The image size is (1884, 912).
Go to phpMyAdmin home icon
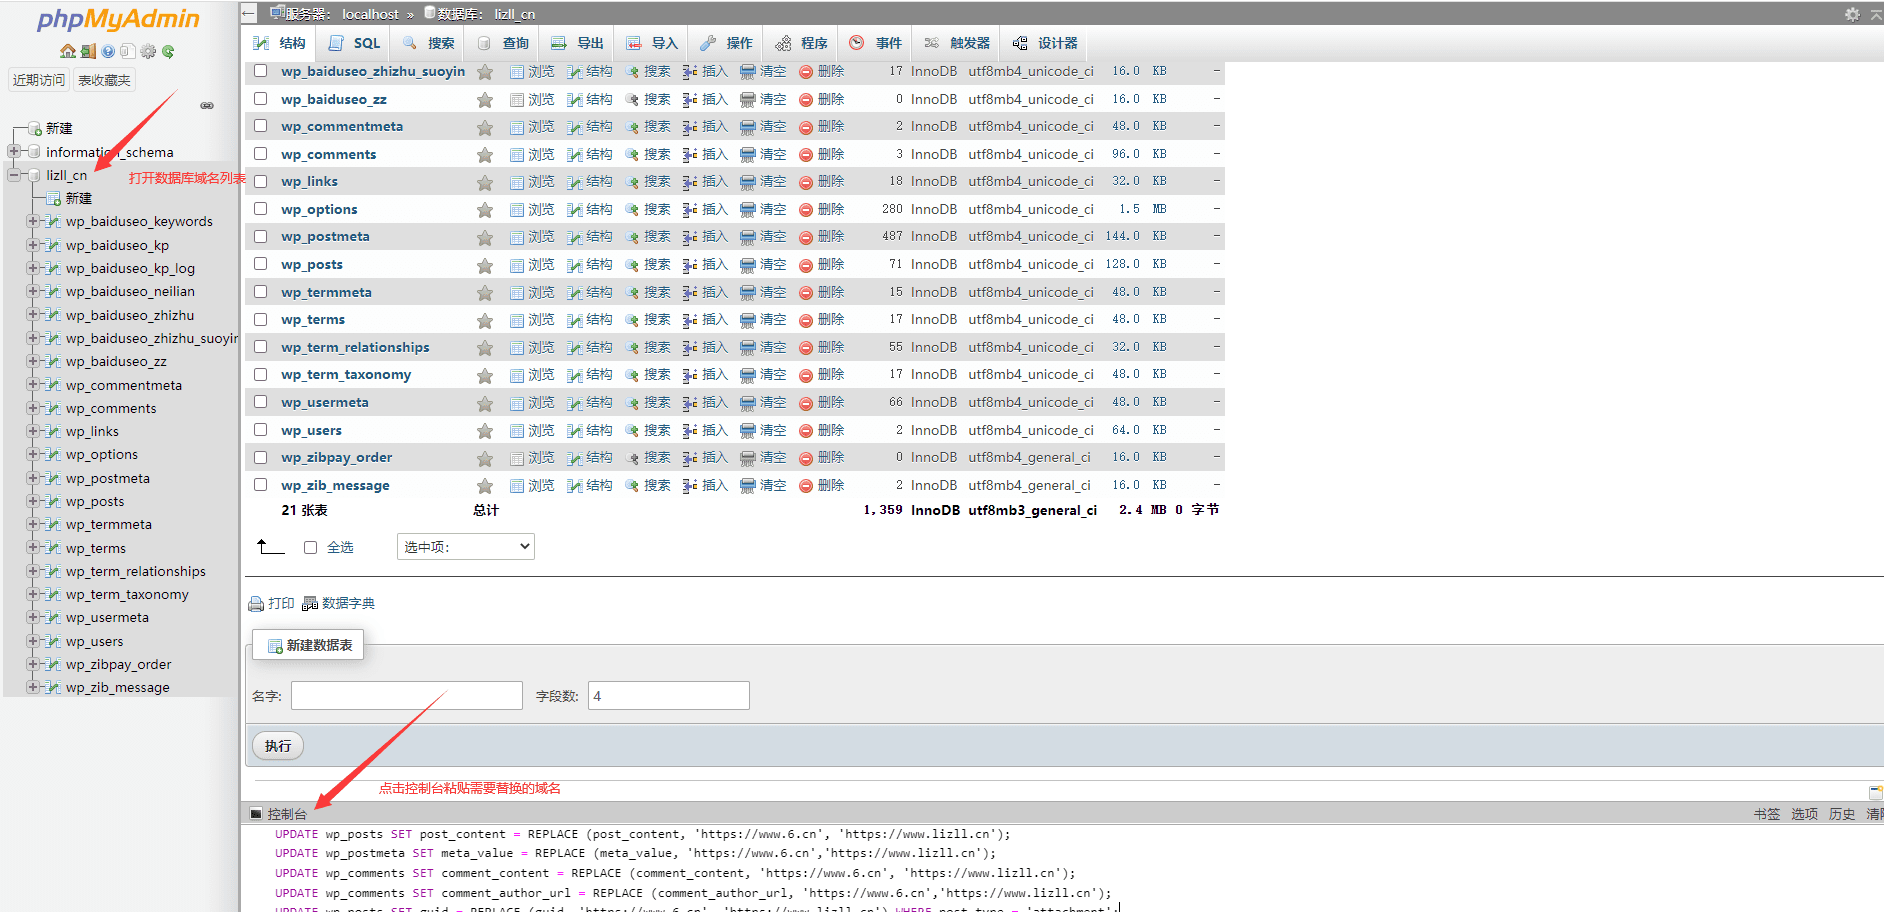click(67, 51)
